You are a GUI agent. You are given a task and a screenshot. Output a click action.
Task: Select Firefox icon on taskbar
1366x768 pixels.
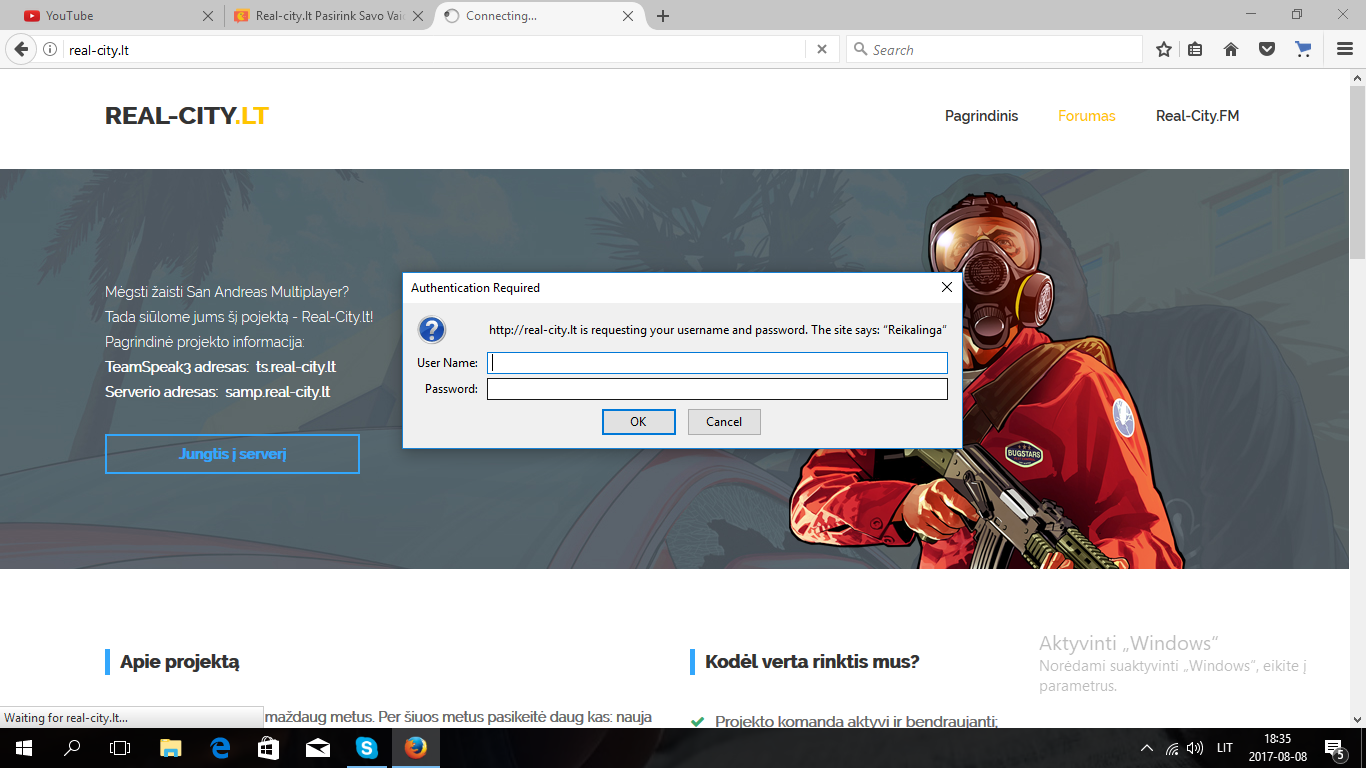point(416,748)
